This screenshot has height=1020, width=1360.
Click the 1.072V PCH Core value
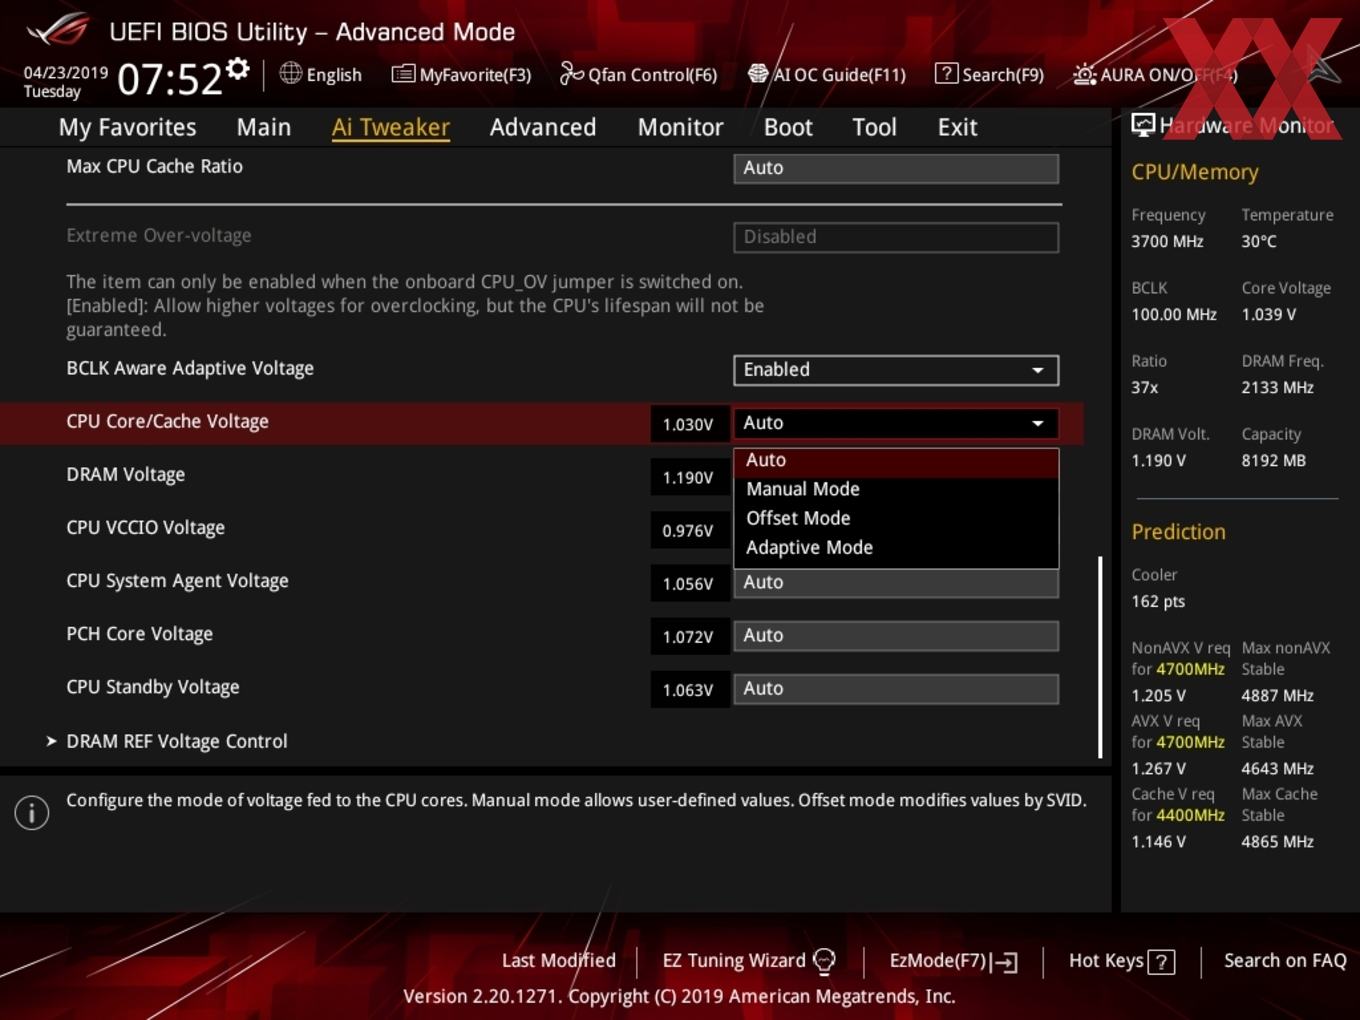[688, 637]
